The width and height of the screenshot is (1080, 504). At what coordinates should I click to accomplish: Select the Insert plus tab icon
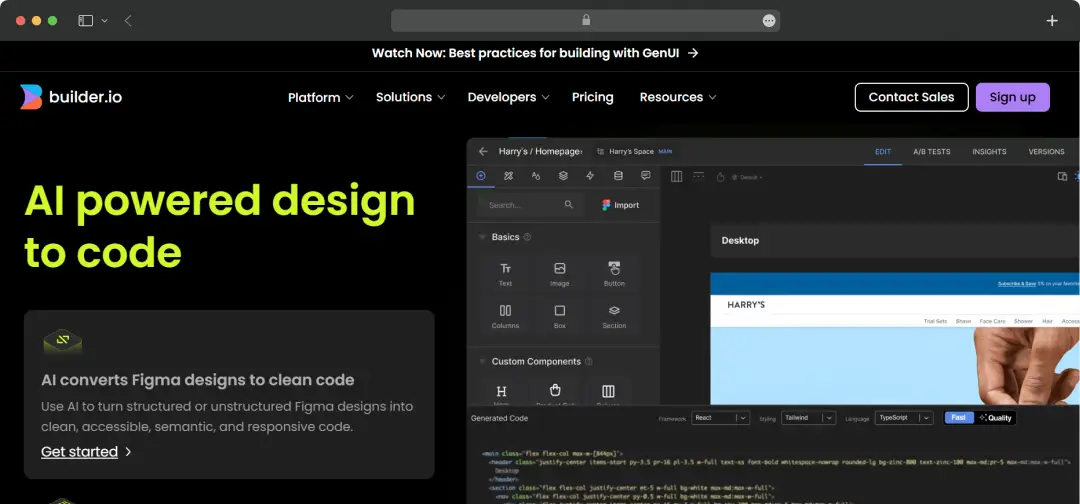[x=481, y=176]
